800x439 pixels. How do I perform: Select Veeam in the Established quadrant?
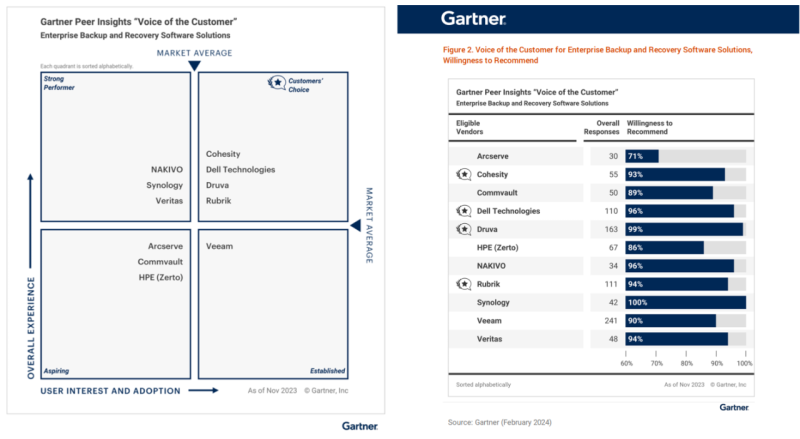click(x=219, y=246)
